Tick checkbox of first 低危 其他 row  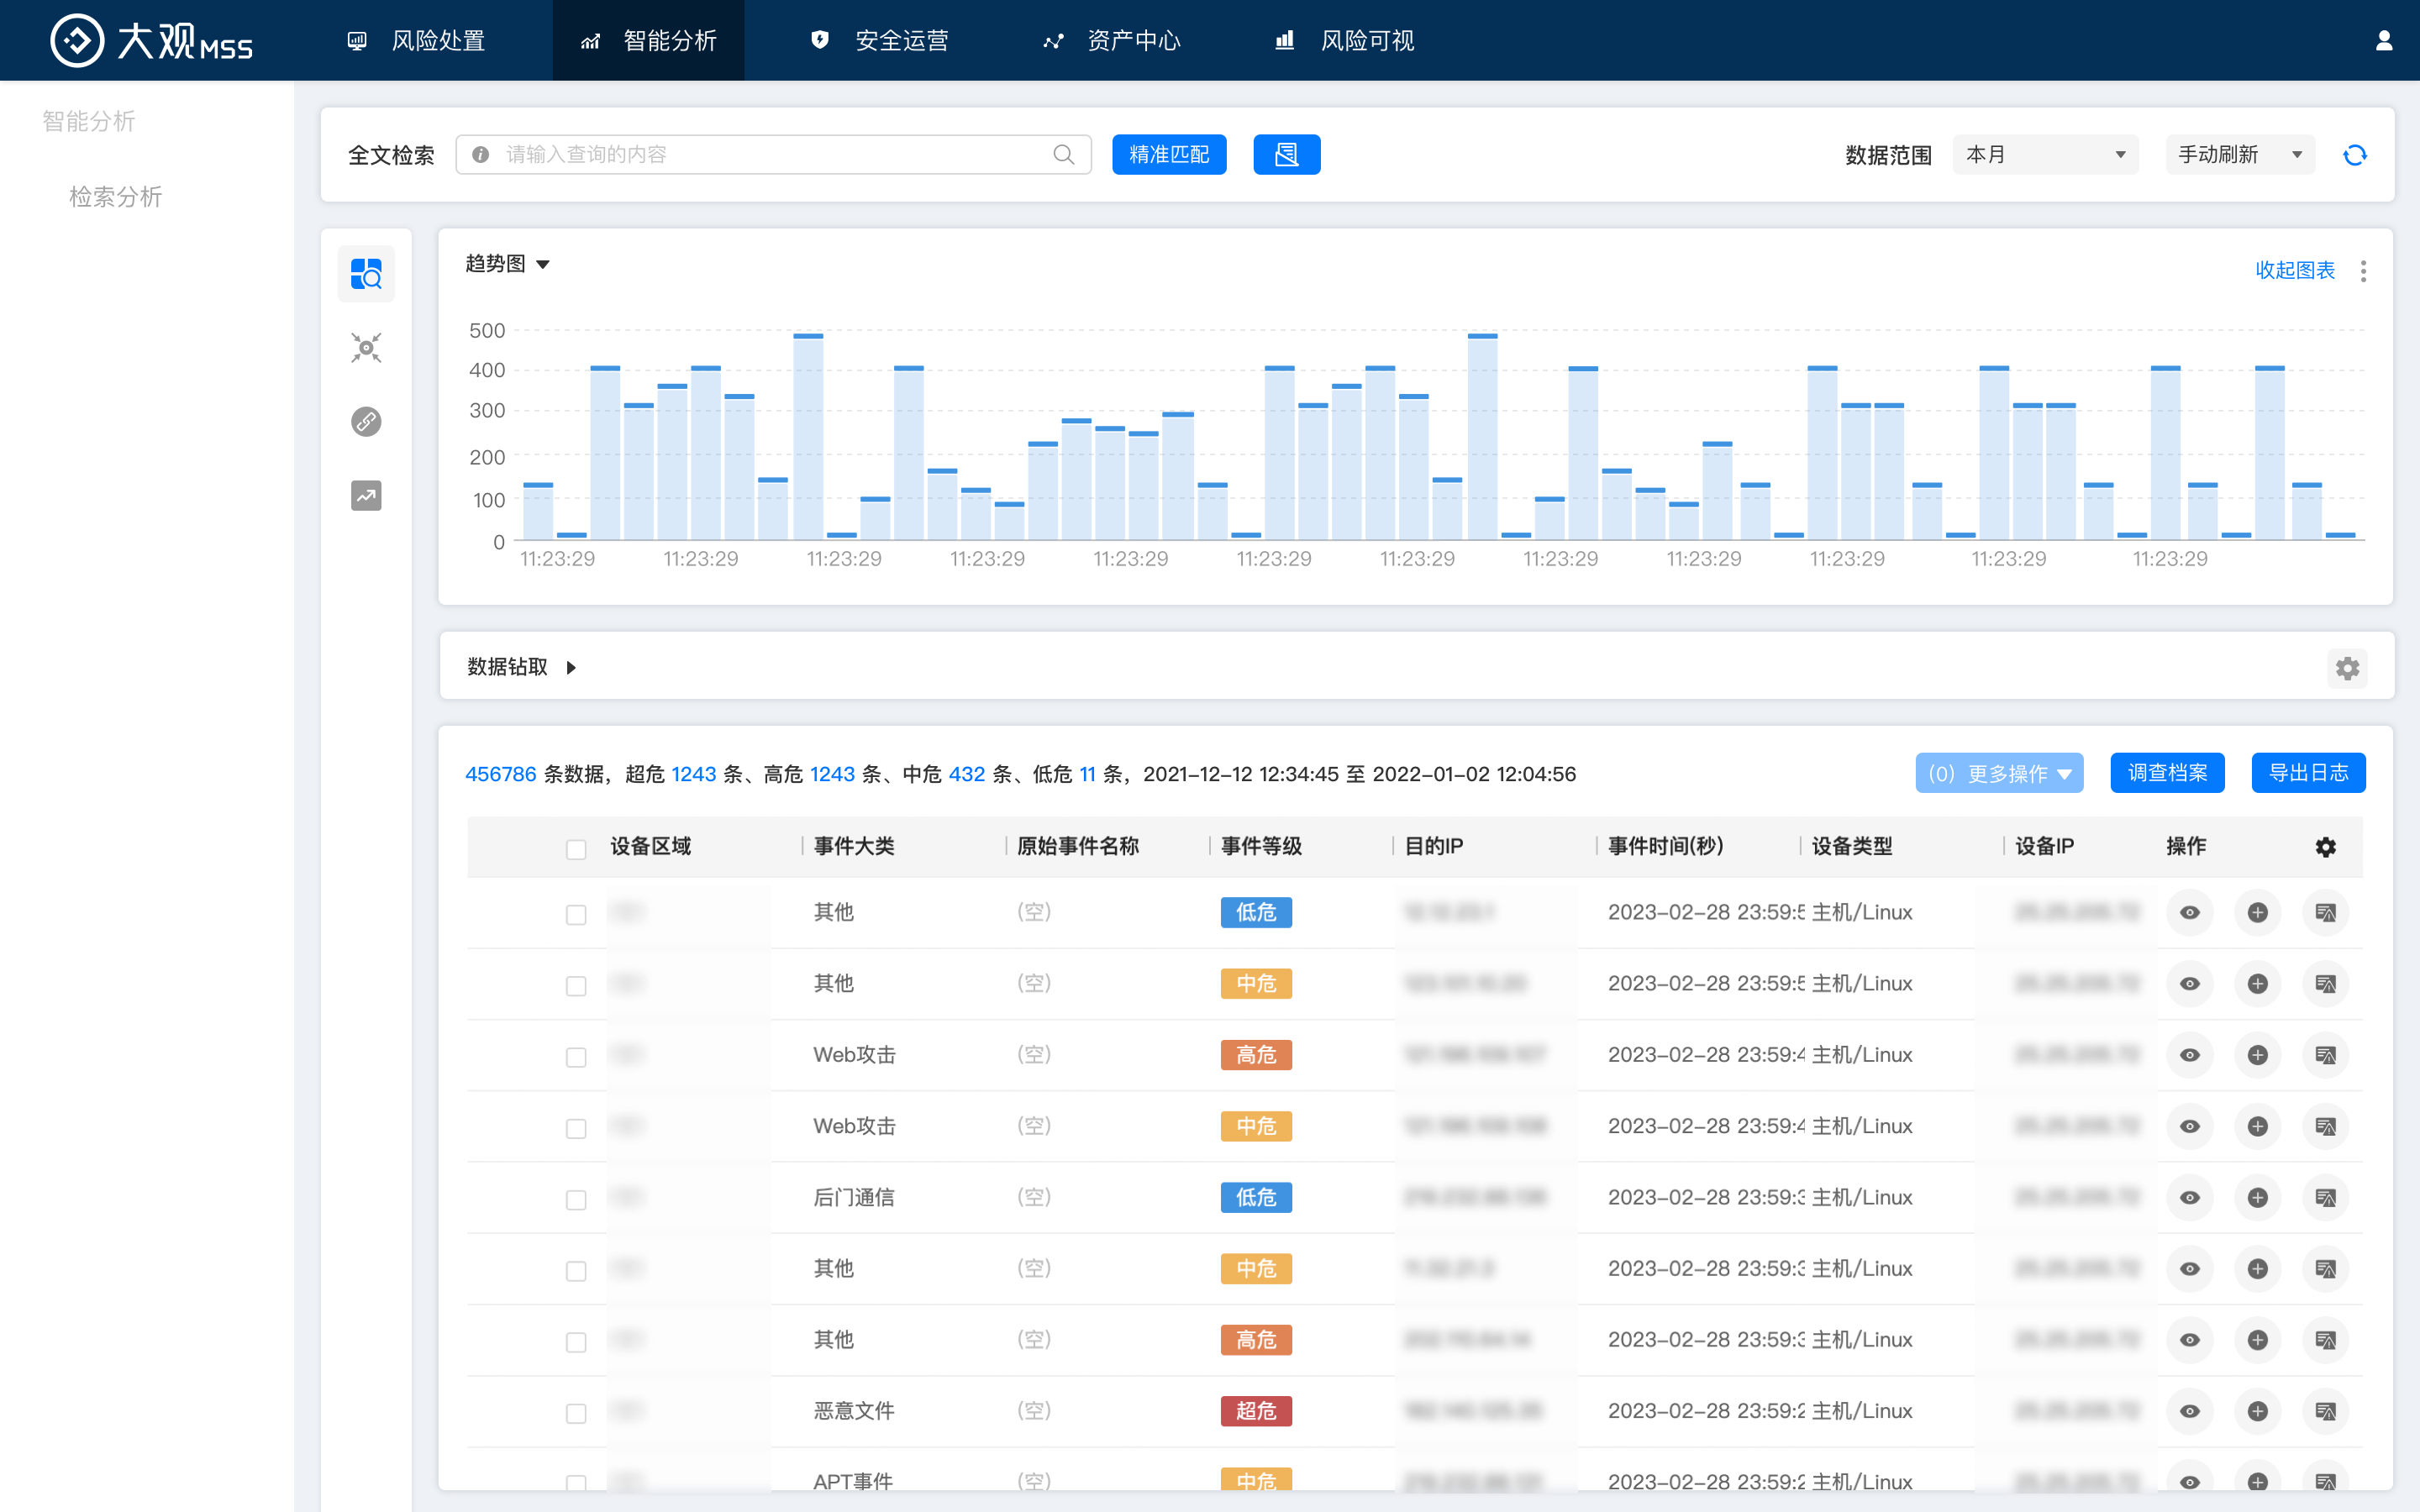(x=576, y=915)
